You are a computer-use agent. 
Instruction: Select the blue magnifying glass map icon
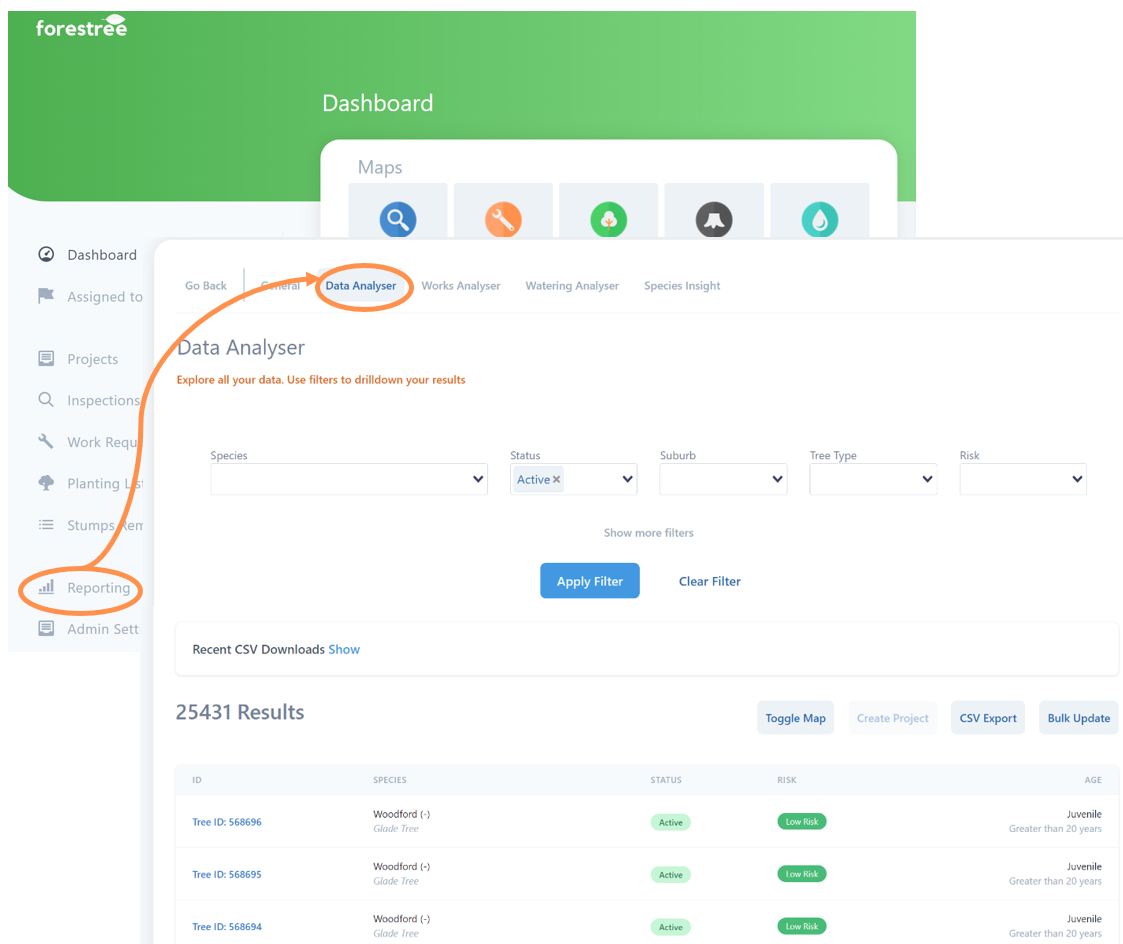pos(398,219)
